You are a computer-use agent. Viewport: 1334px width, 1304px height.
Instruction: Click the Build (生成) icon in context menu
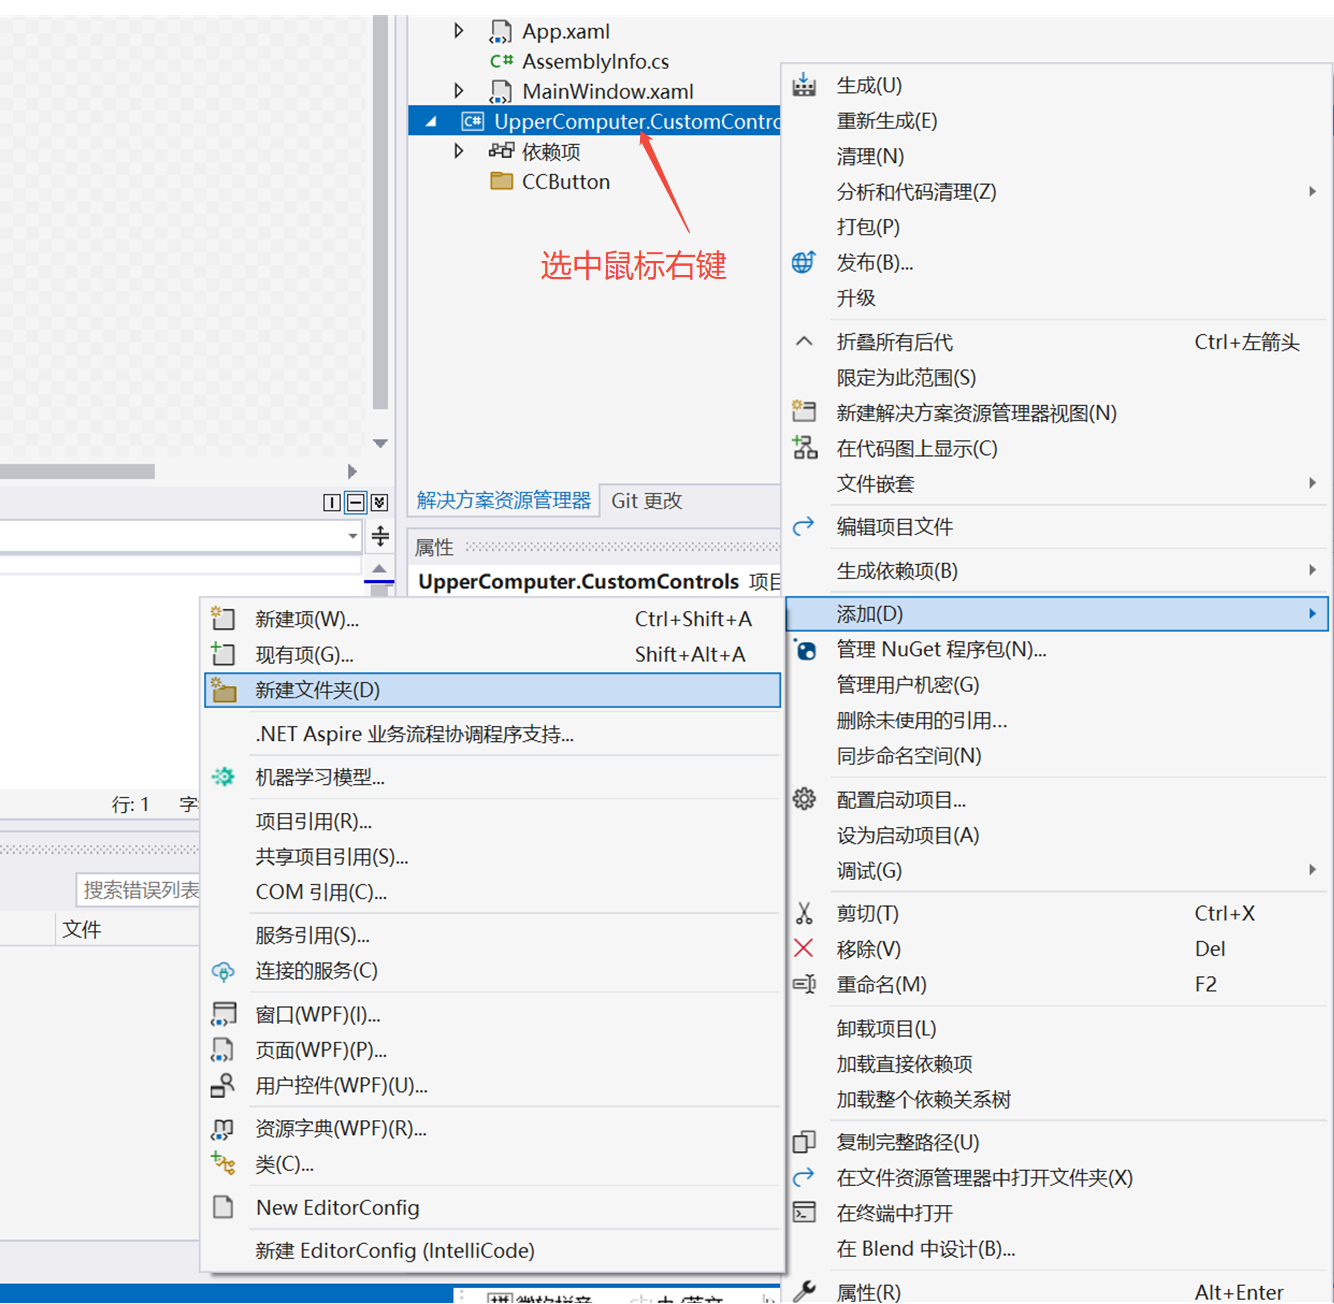804,85
